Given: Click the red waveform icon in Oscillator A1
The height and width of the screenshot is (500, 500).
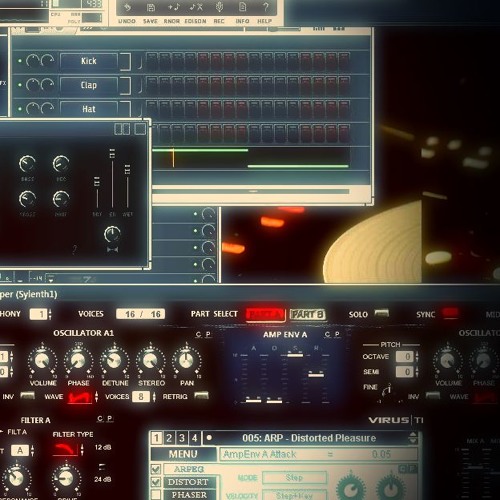Looking at the screenshot, I should pos(80,397).
